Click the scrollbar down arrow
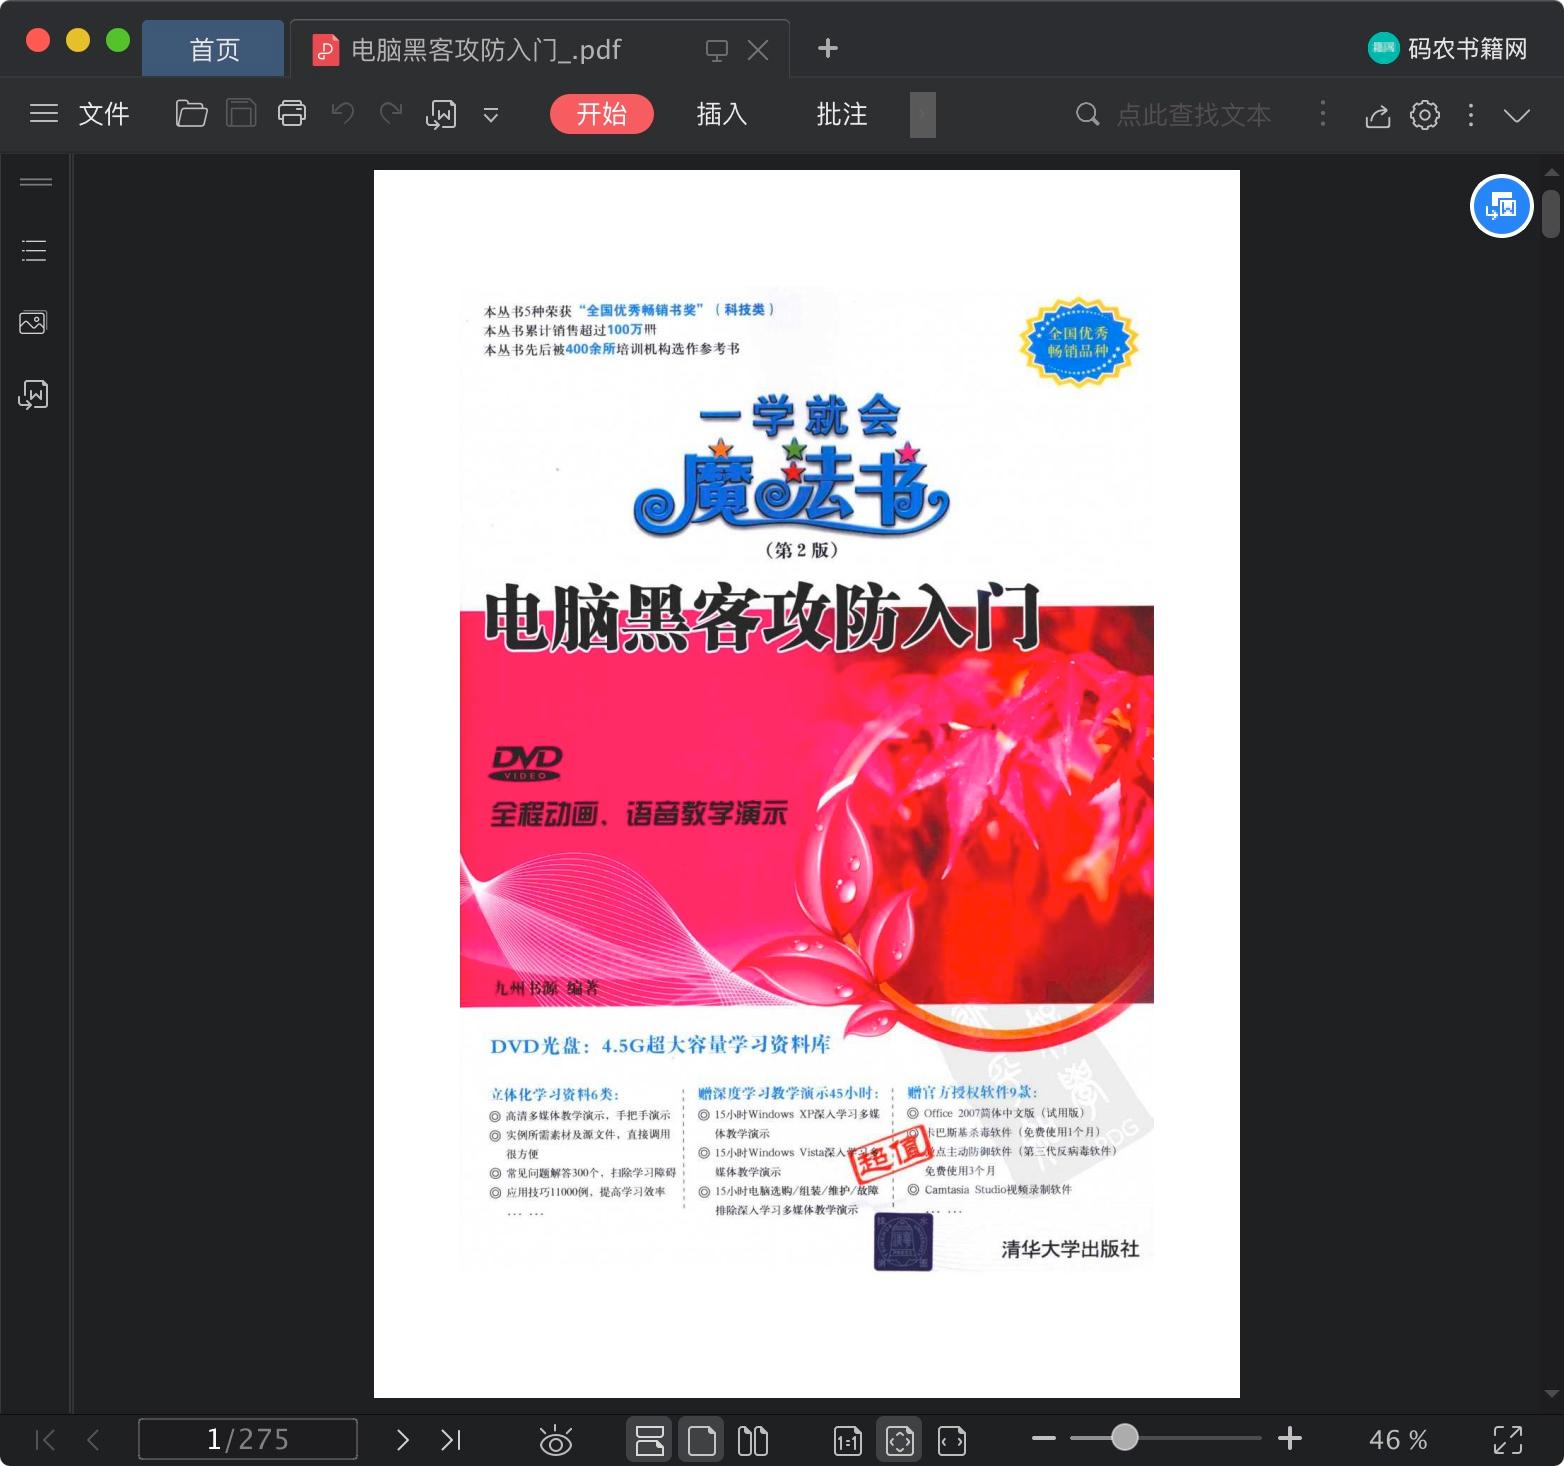Viewport: 1564px width, 1466px height. coord(1551,1393)
